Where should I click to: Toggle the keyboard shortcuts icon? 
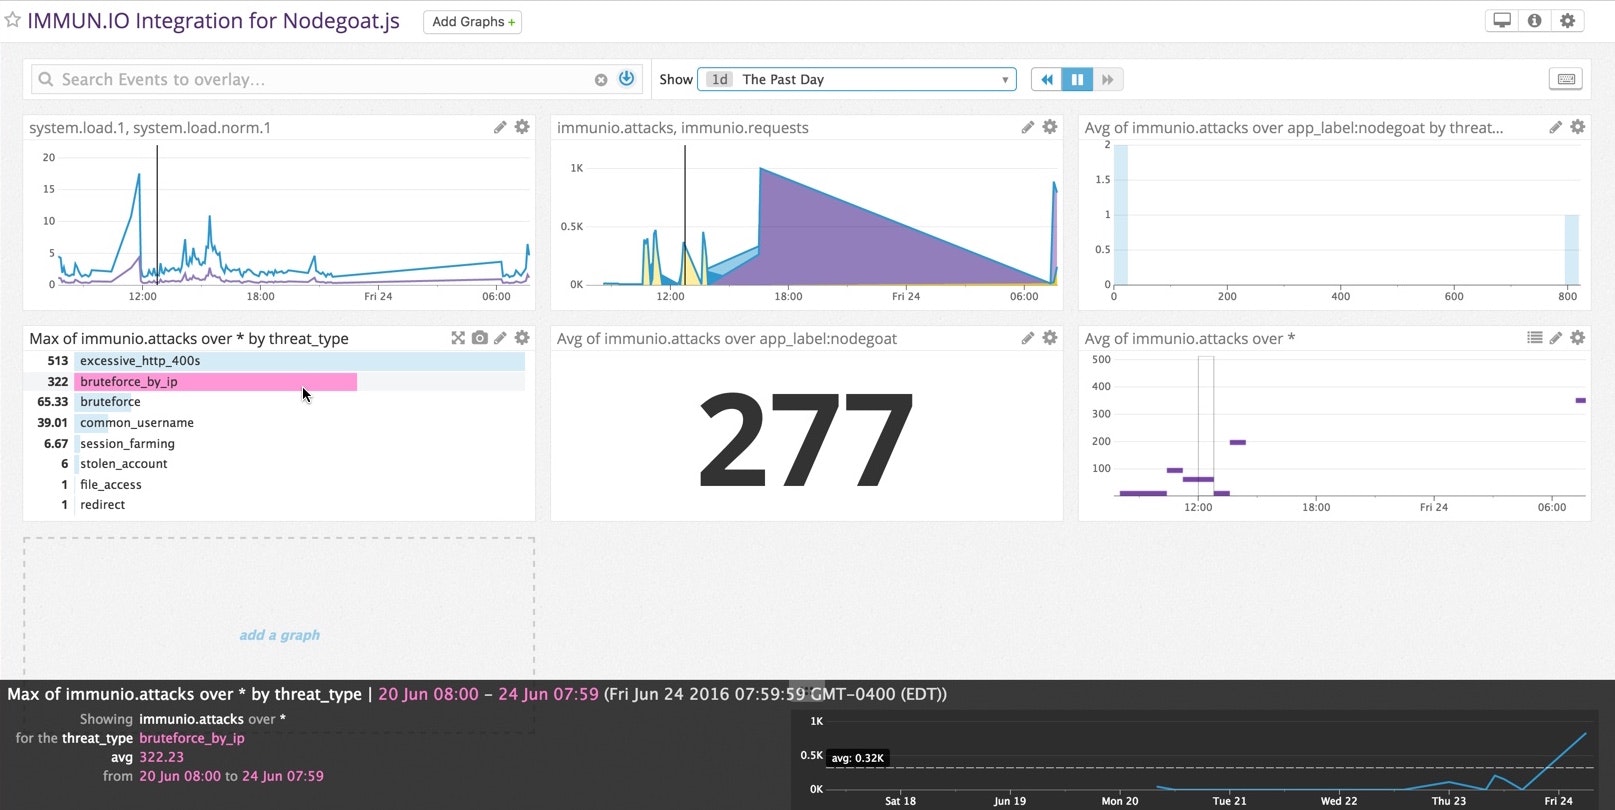1566,79
